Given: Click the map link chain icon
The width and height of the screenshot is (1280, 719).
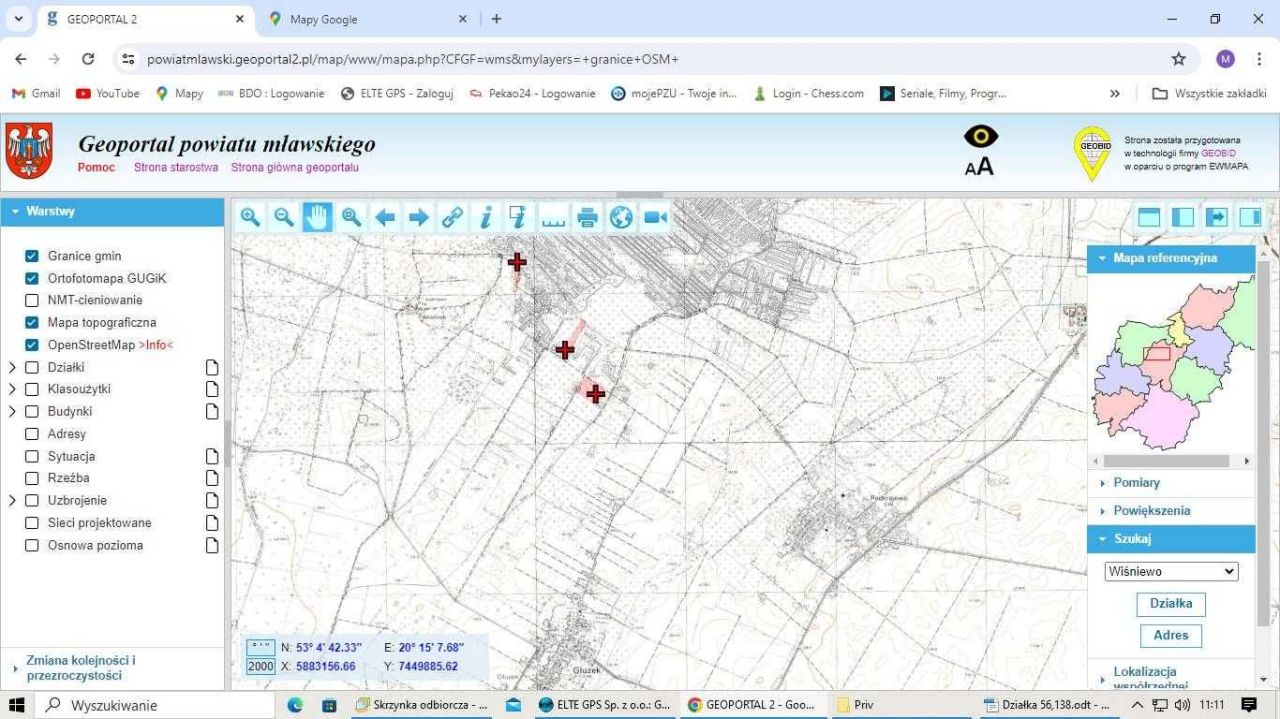Looking at the screenshot, I should (x=452, y=217).
